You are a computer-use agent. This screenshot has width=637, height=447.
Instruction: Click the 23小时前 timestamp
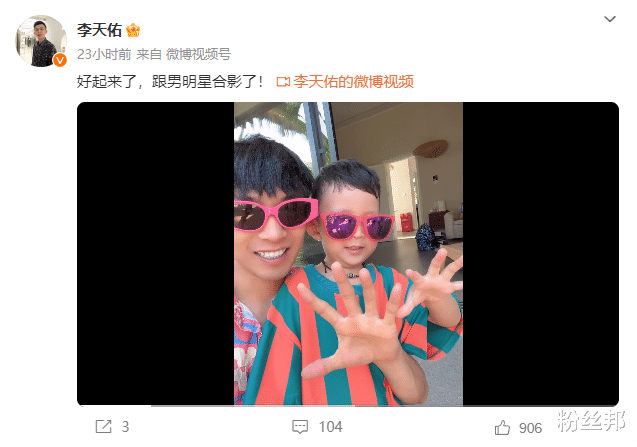[104, 54]
